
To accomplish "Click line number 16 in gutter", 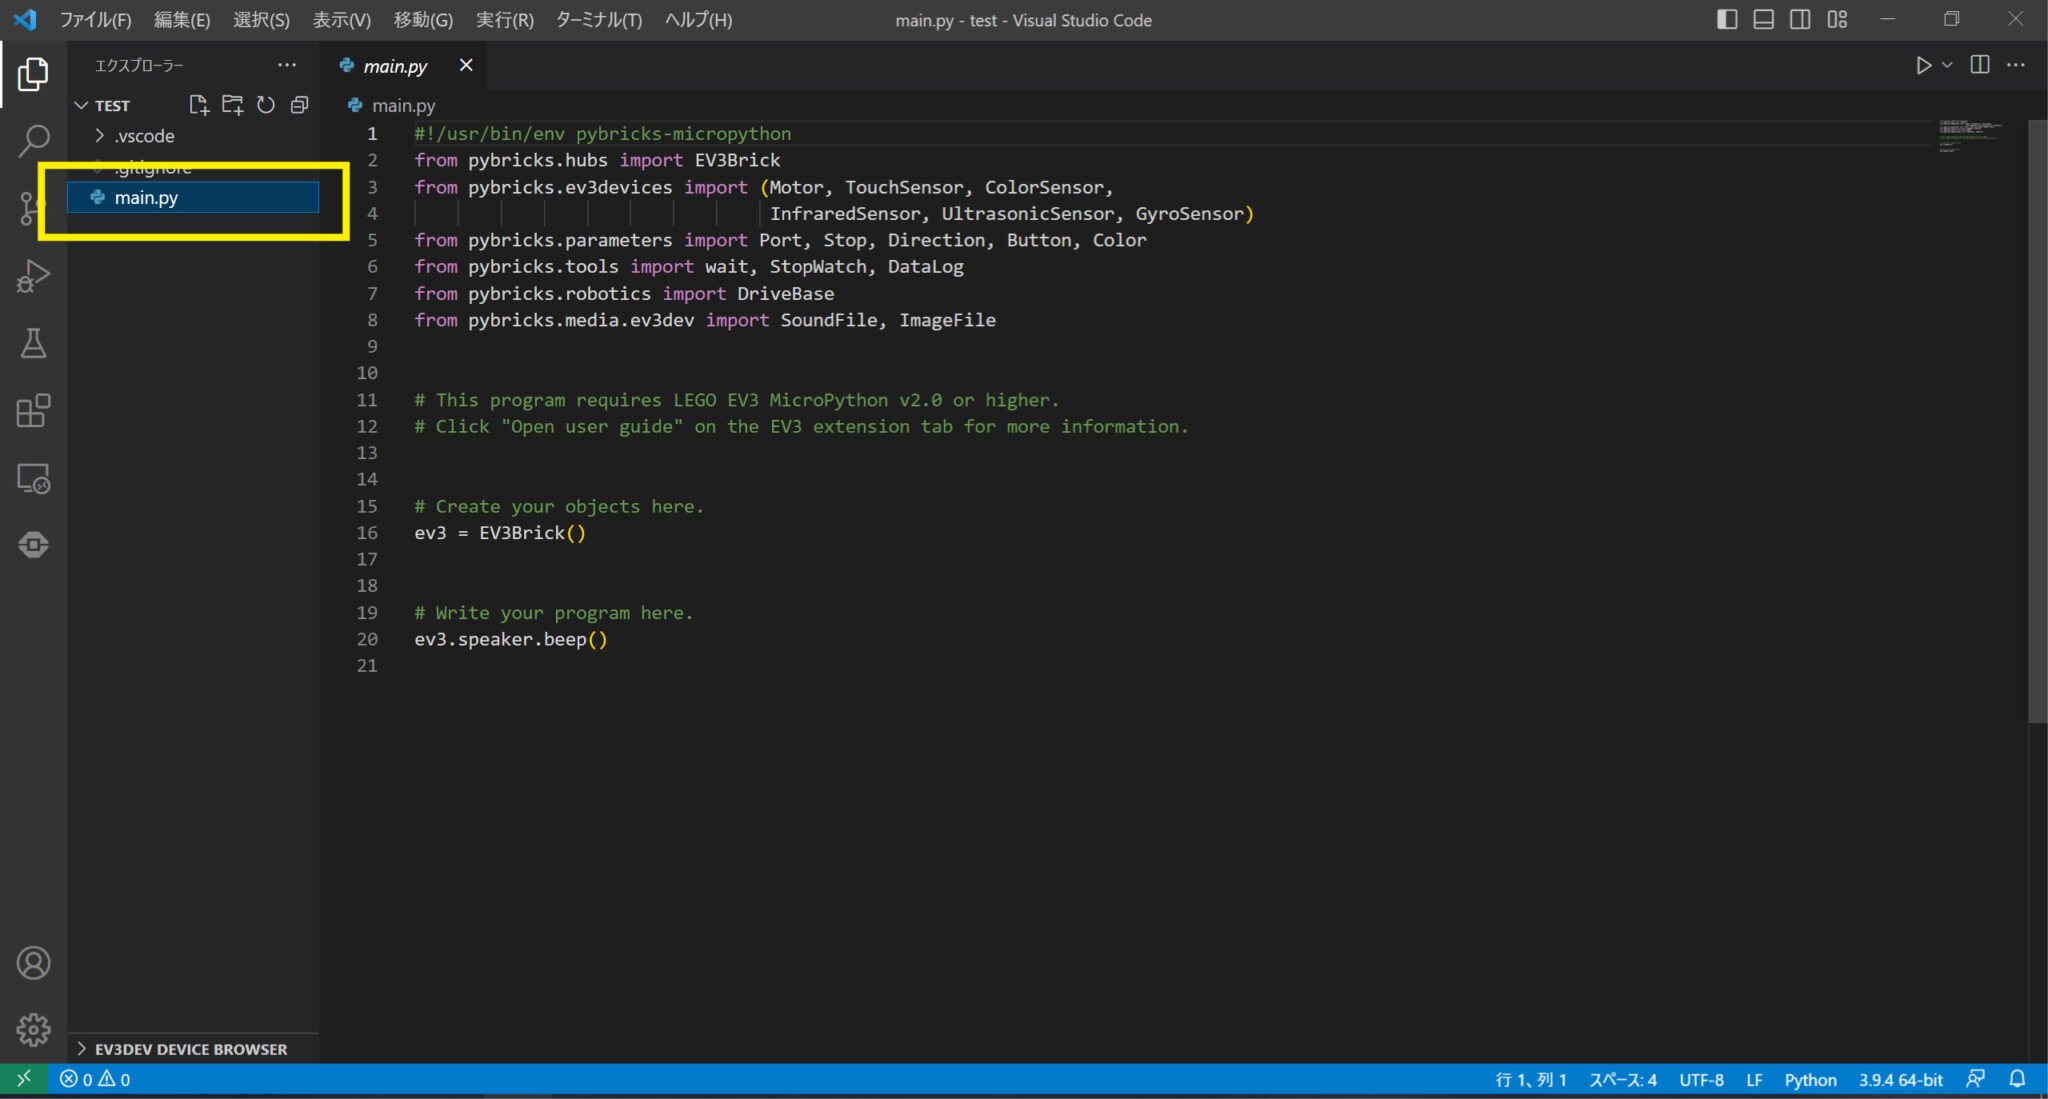I will click(x=367, y=533).
